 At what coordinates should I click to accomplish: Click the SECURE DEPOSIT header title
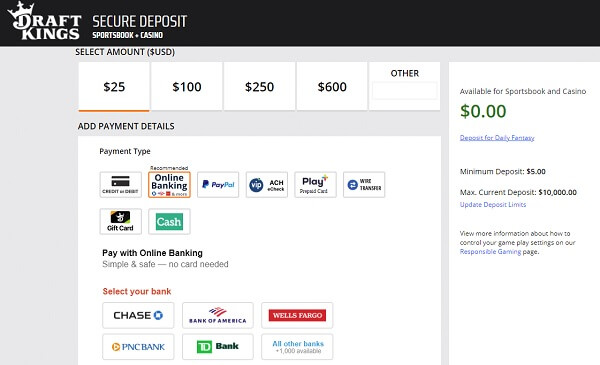[140, 21]
